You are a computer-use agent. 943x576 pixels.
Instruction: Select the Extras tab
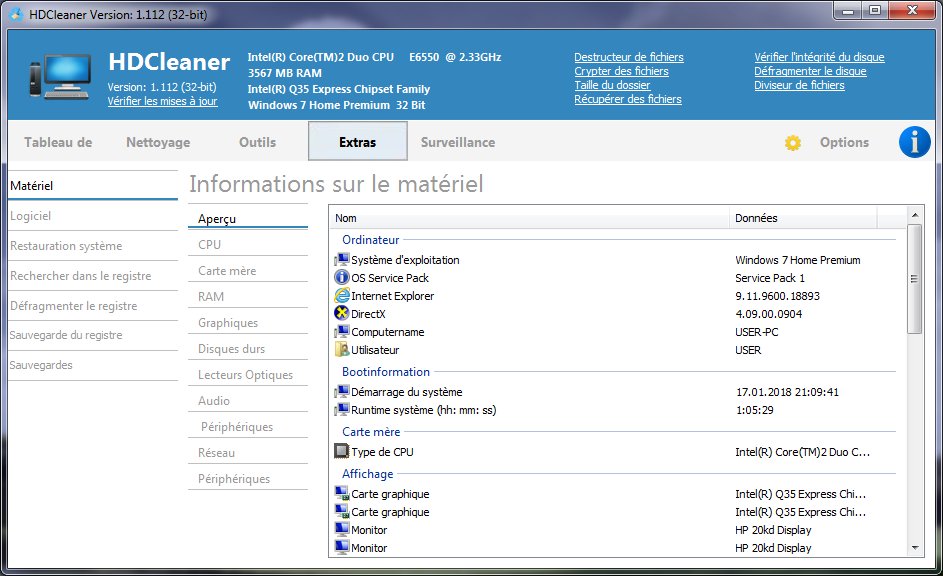pyautogui.click(x=357, y=142)
